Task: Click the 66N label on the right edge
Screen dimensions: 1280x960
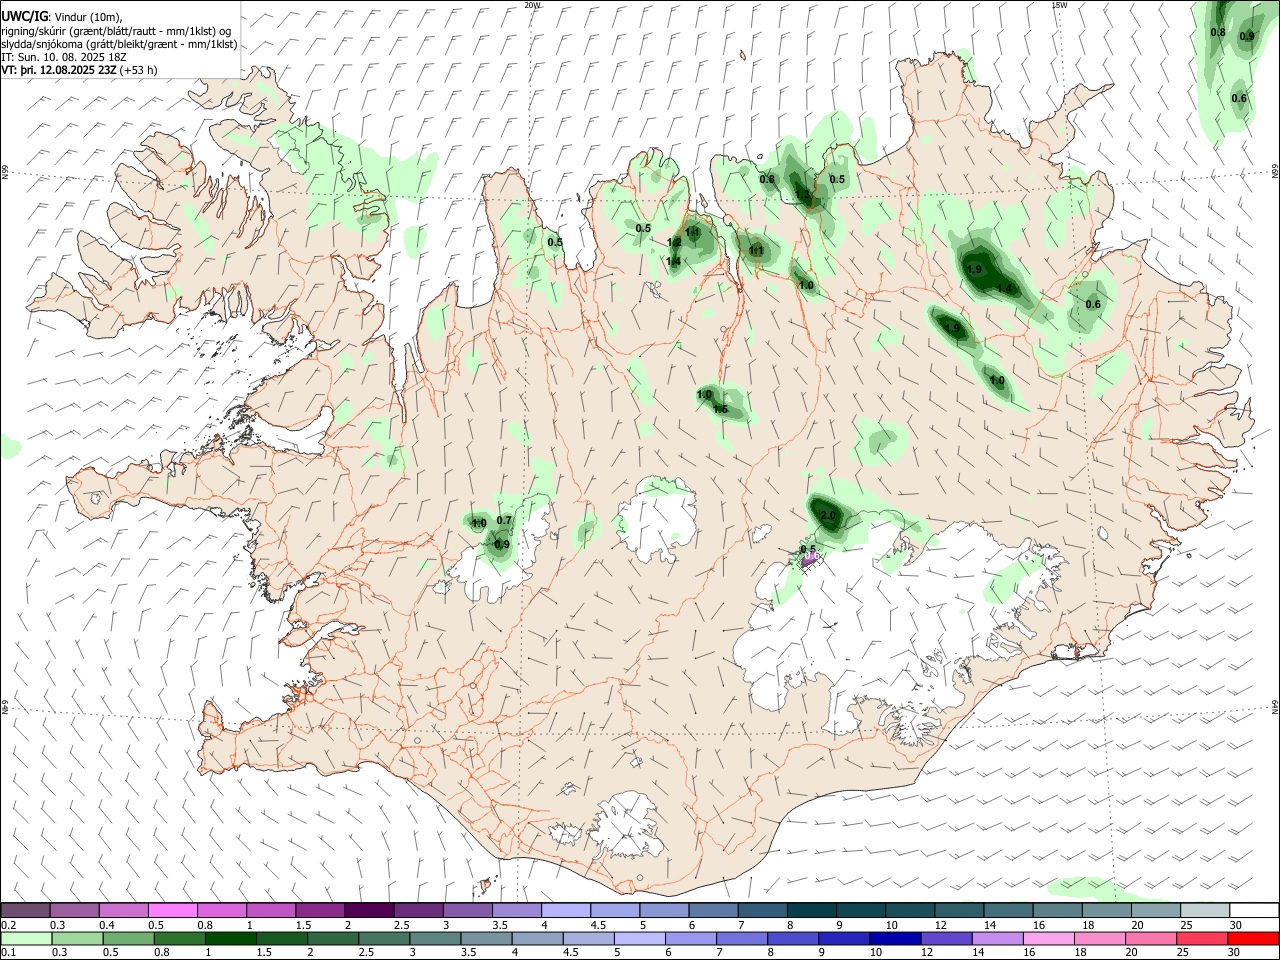Action: 1275,173
